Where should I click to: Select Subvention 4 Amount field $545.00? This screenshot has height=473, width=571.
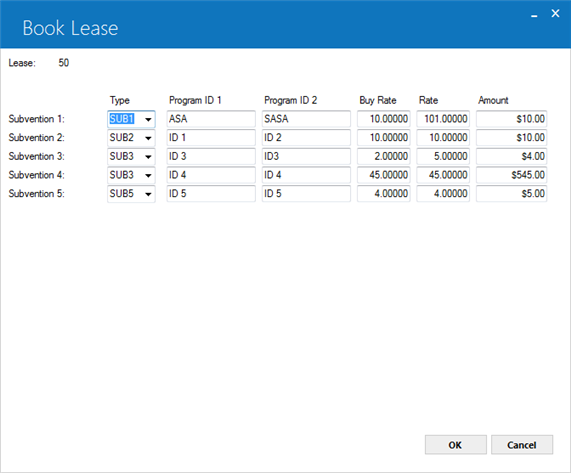point(512,175)
